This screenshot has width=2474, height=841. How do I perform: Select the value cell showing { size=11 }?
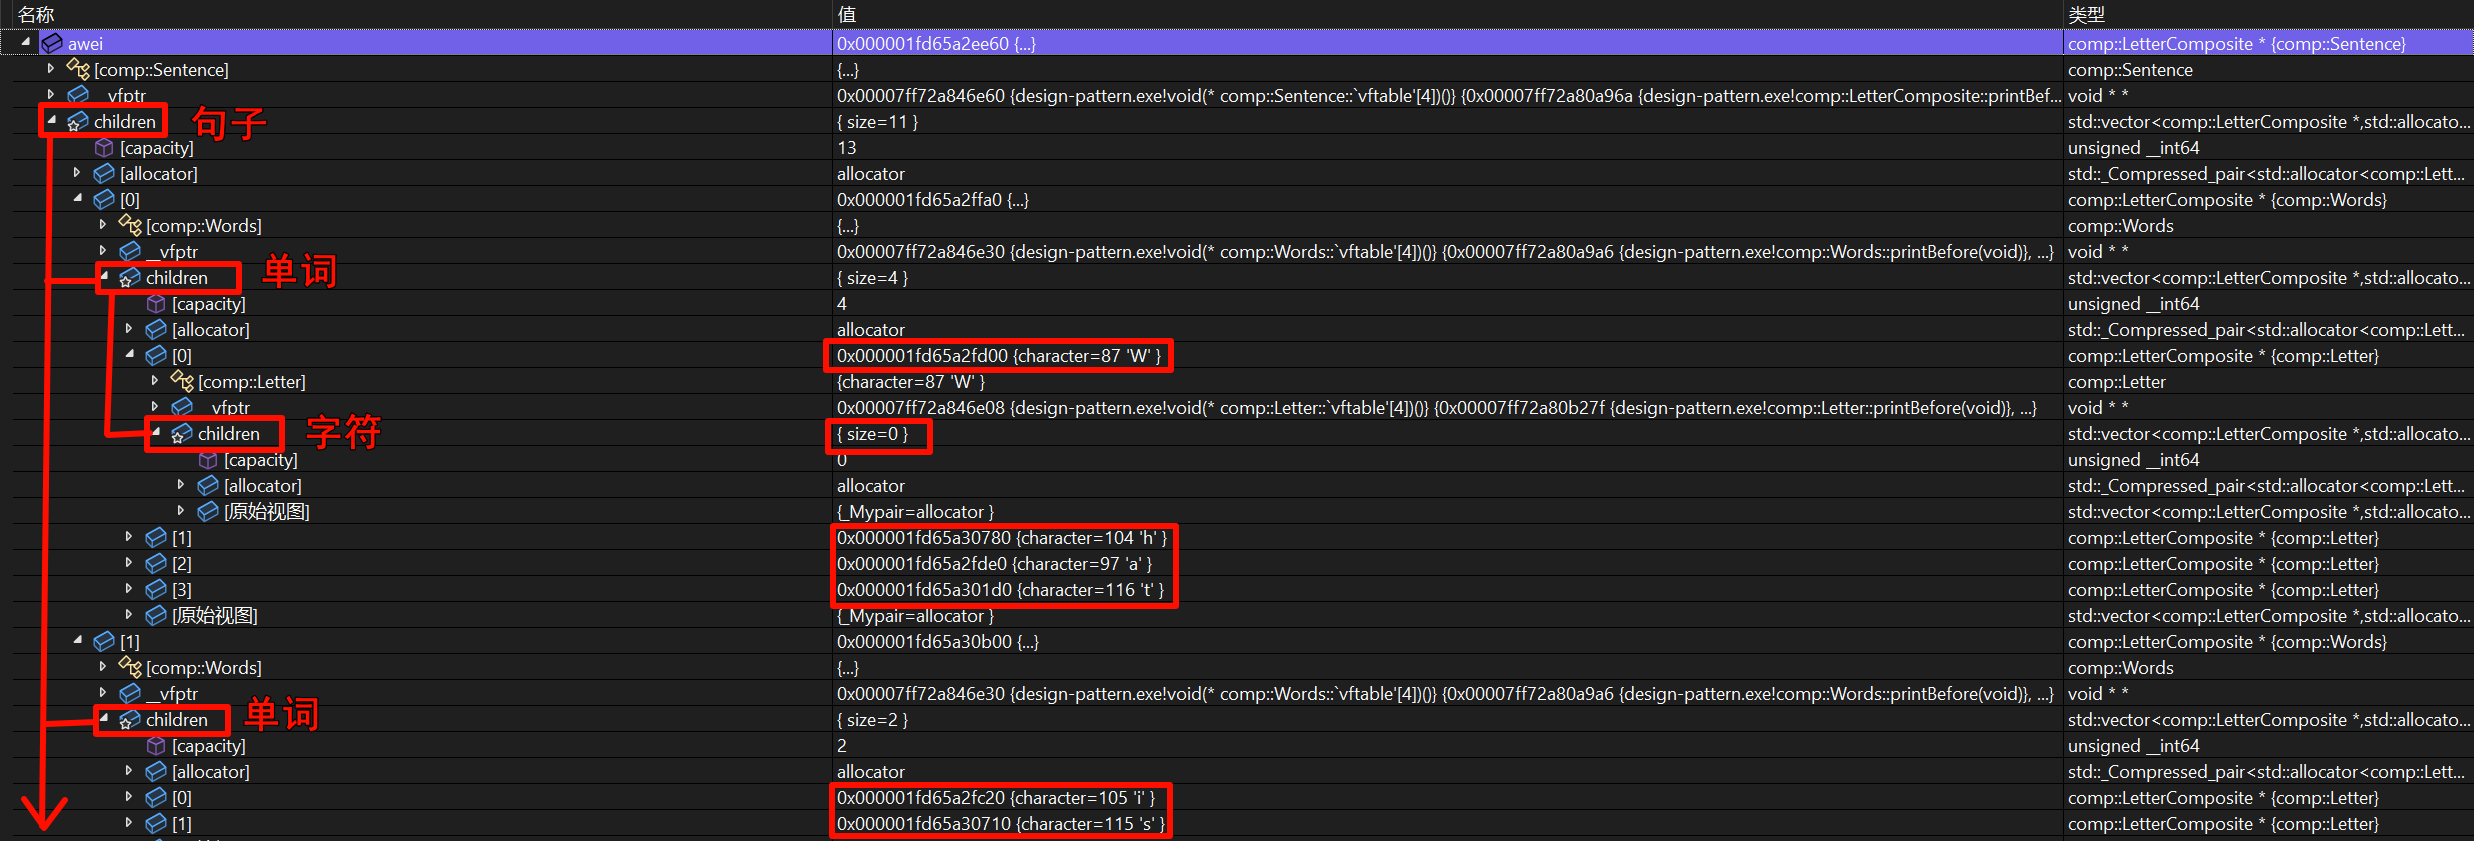pyautogui.click(x=877, y=121)
